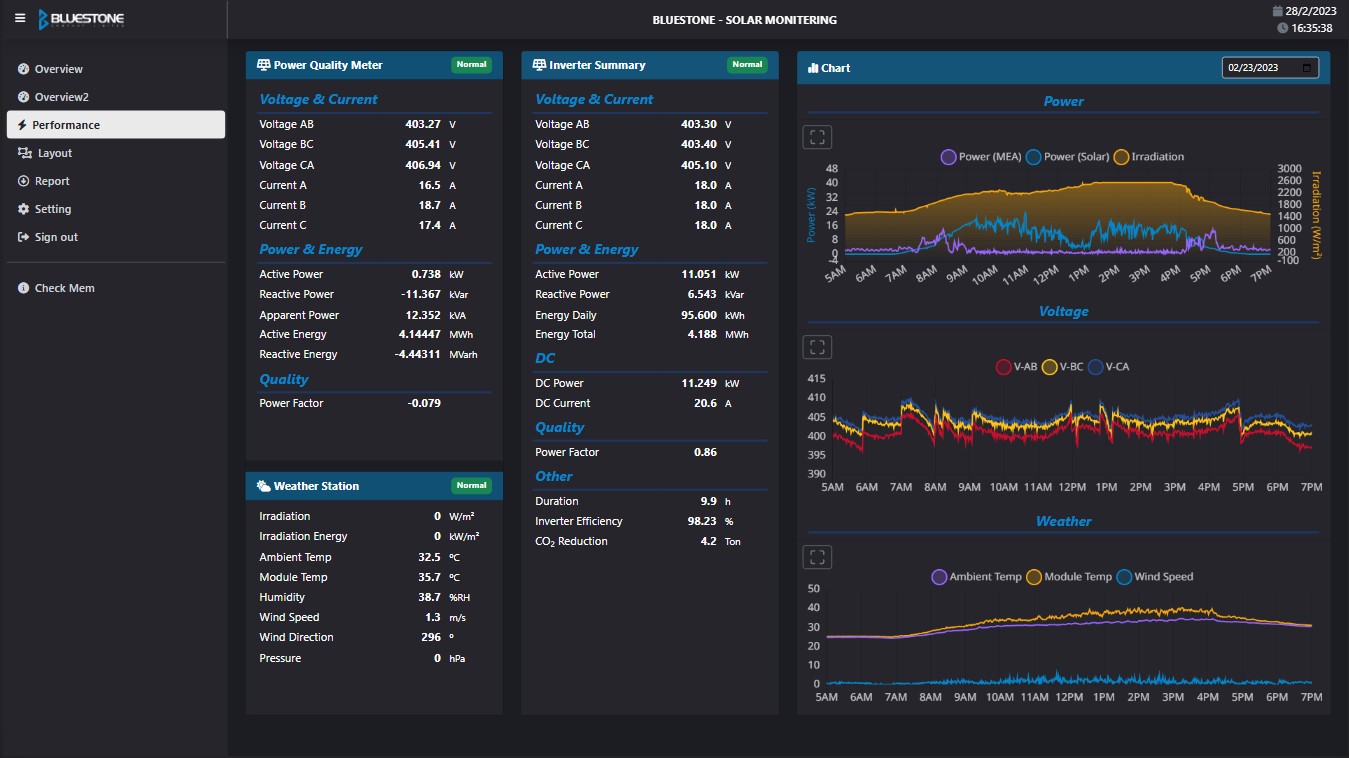The image size is (1349, 758).
Task: Click the hamburger menu icon
Action: (x=20, y=18)
